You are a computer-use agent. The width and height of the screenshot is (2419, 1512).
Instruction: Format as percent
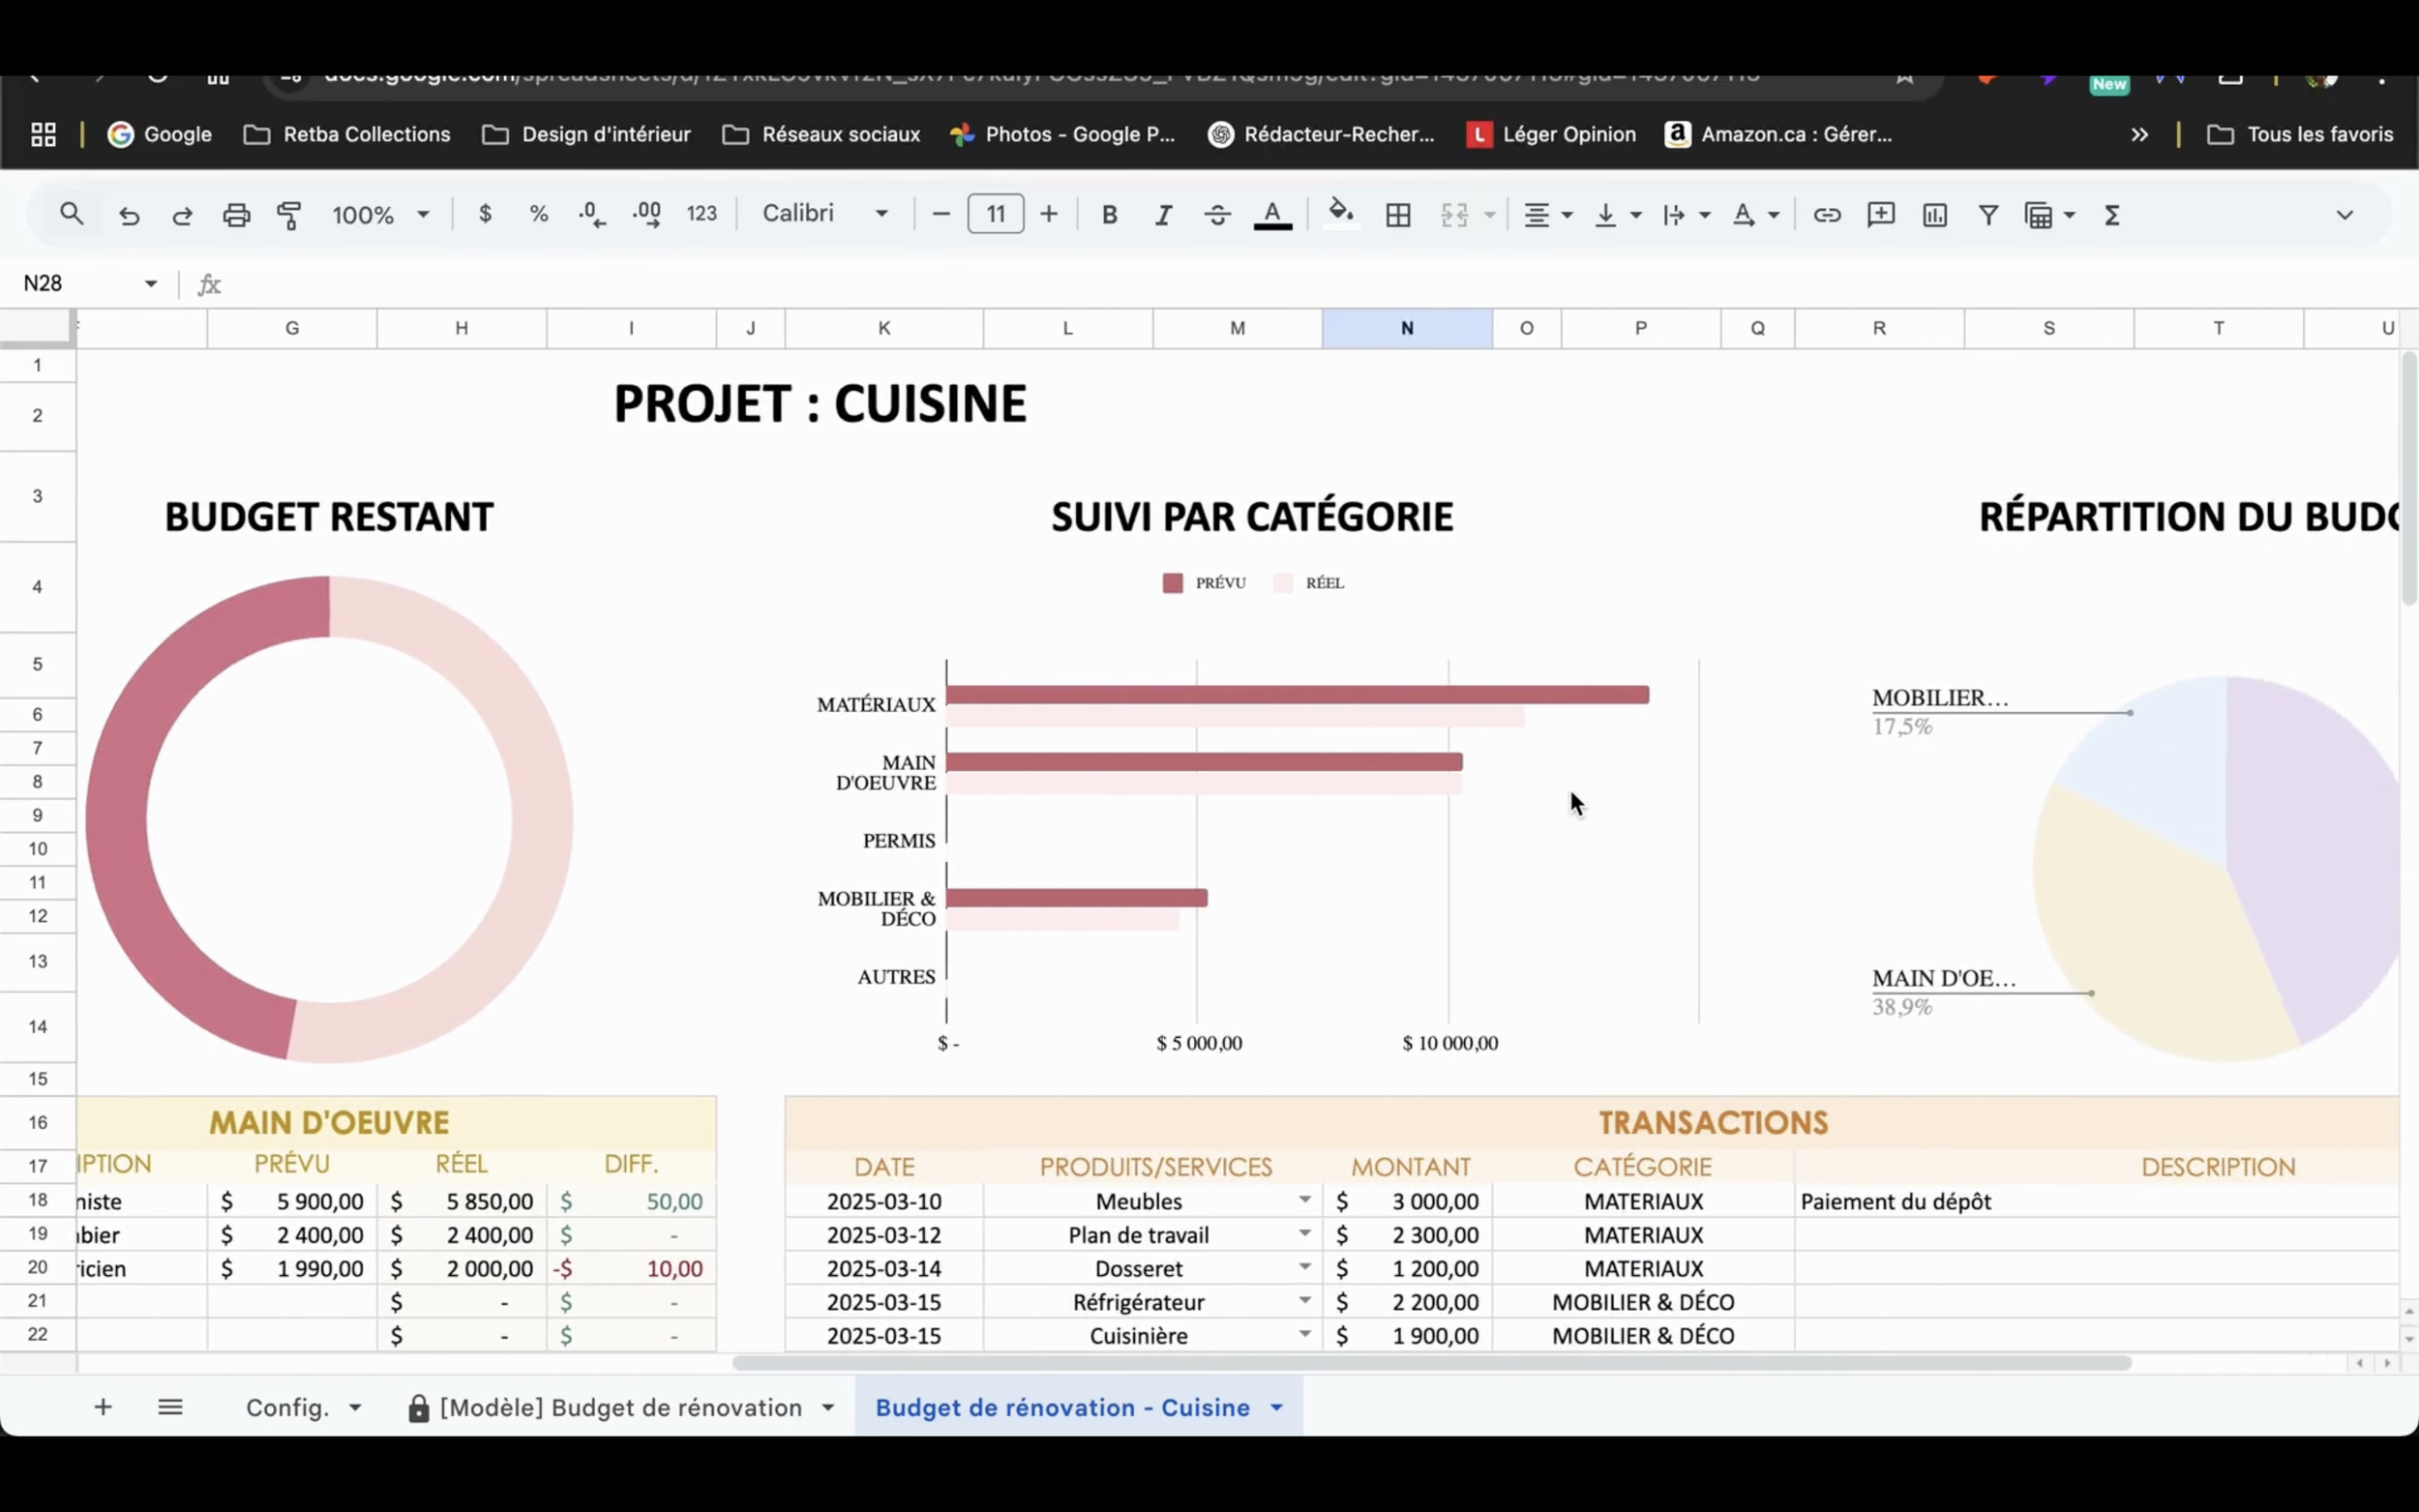click(x=539, y=214)
